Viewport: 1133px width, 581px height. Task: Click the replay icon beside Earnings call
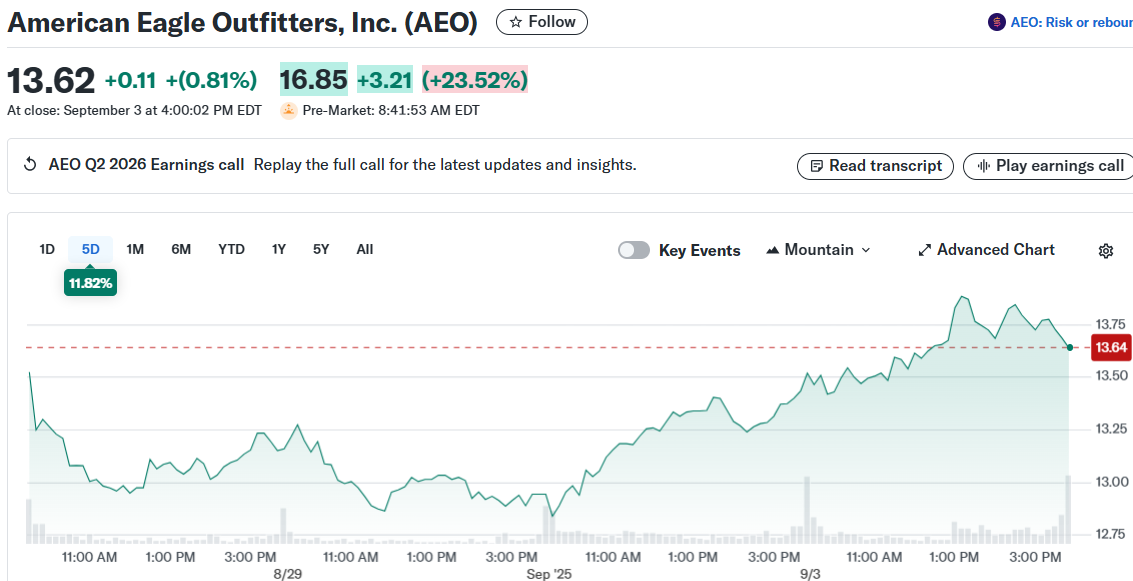(x=30, y=165)
